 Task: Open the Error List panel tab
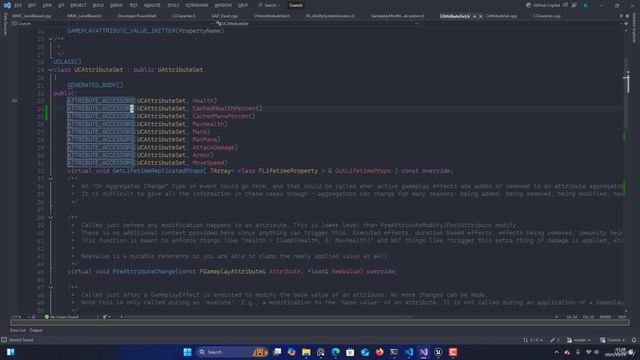pos(18,330)
